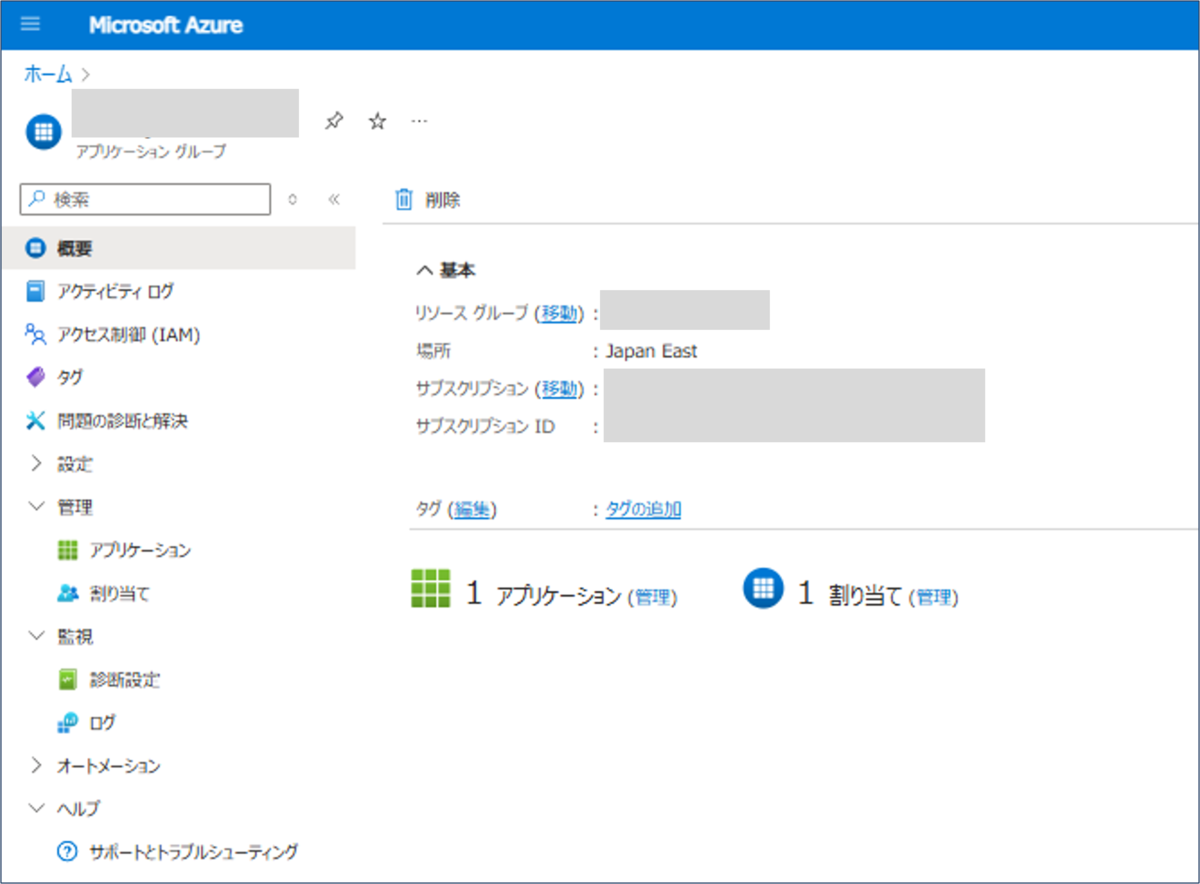Collapse the 監視 section chevron
This screenshot has width=1200, height=884.
click(37, 636)
